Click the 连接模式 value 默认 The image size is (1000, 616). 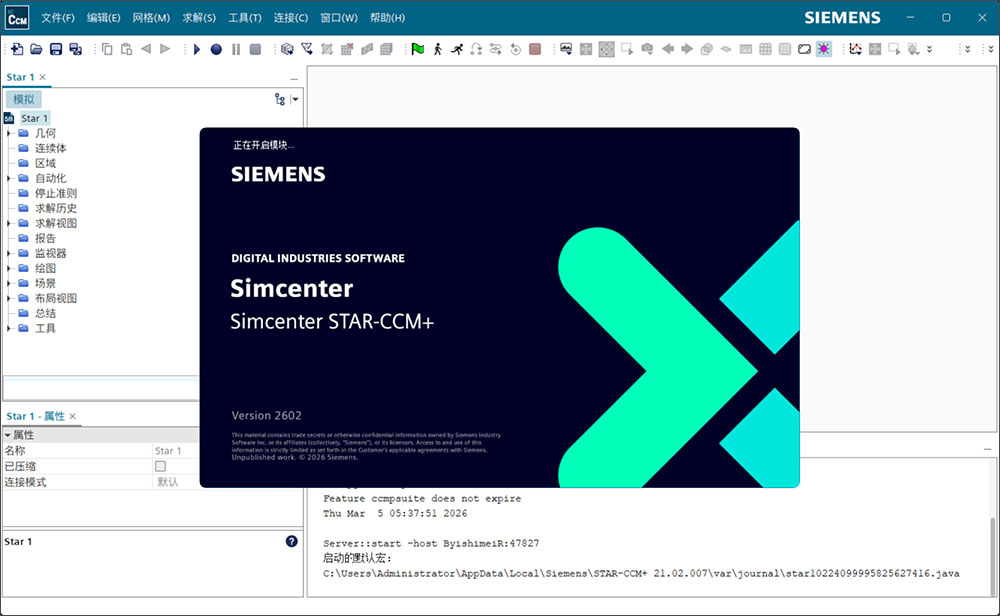(168, 482)
